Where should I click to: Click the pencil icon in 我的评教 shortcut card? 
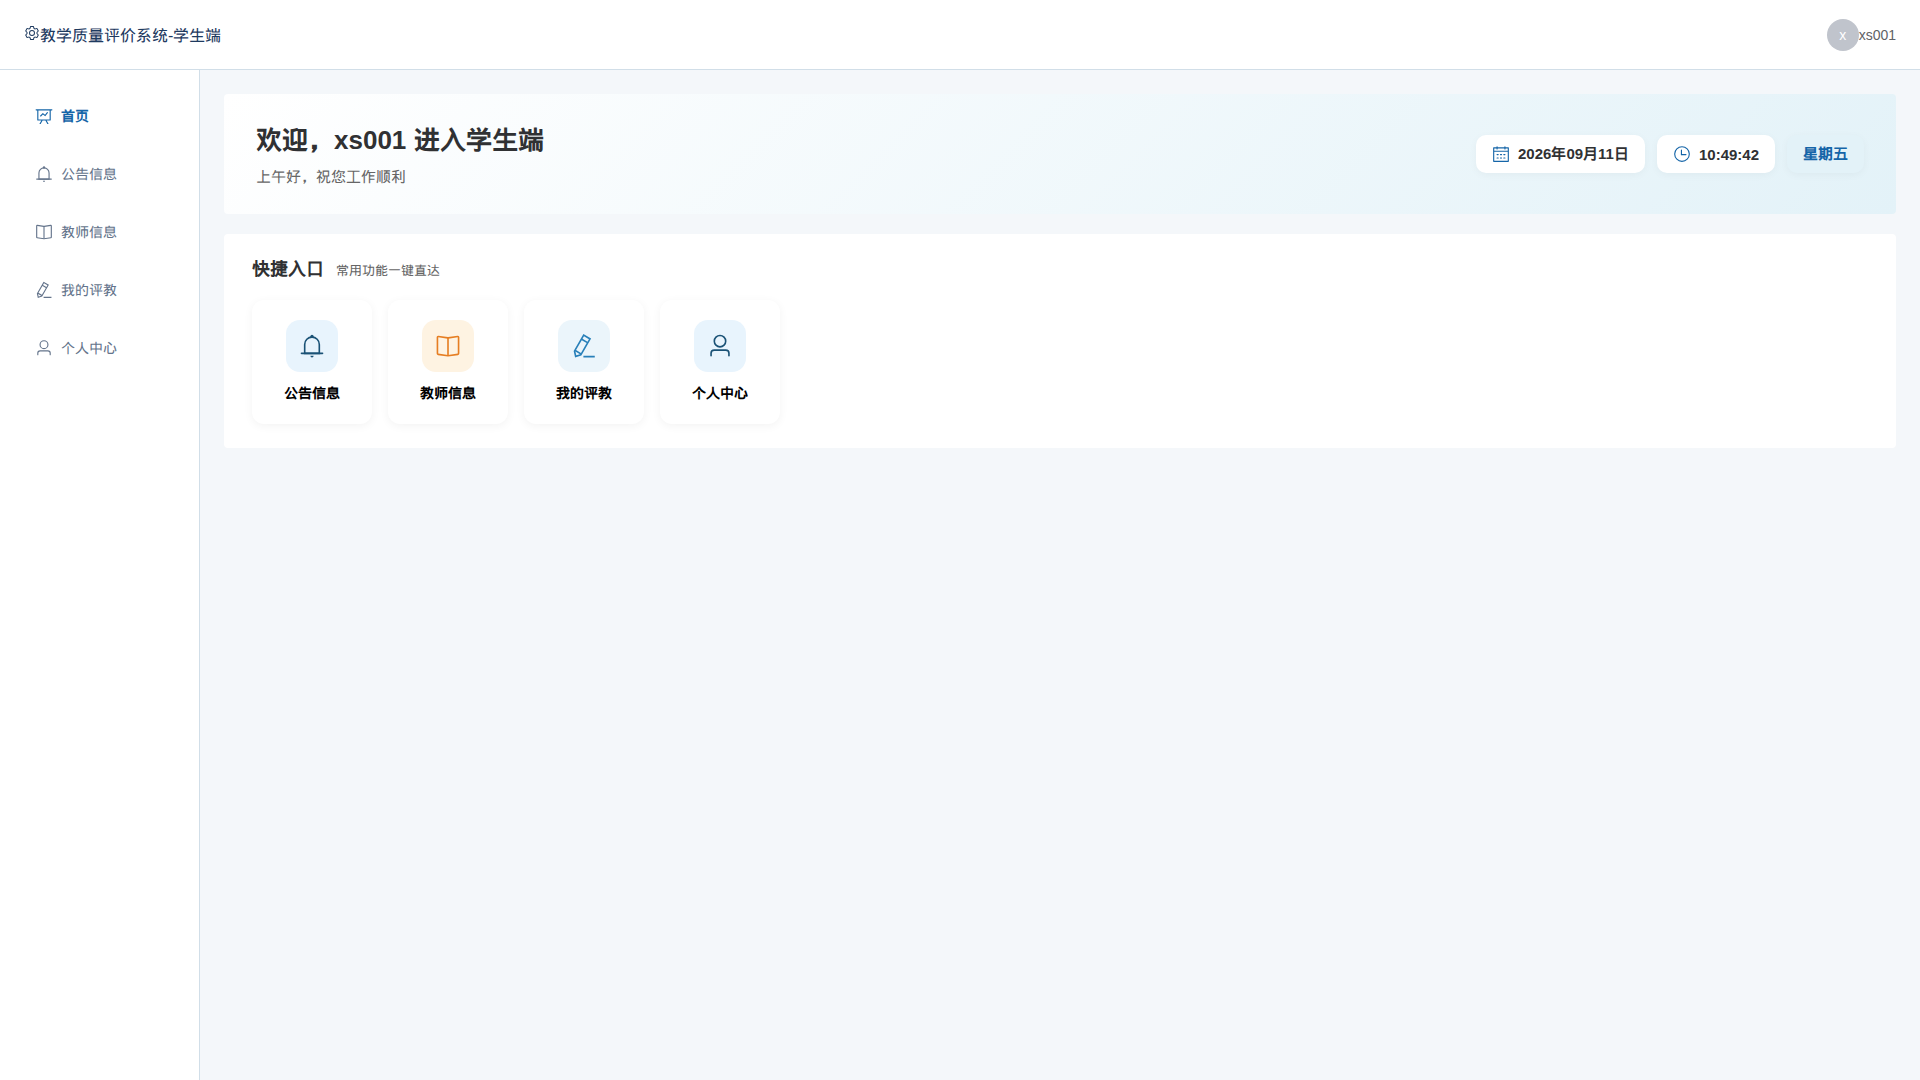[x=584, y=346]
